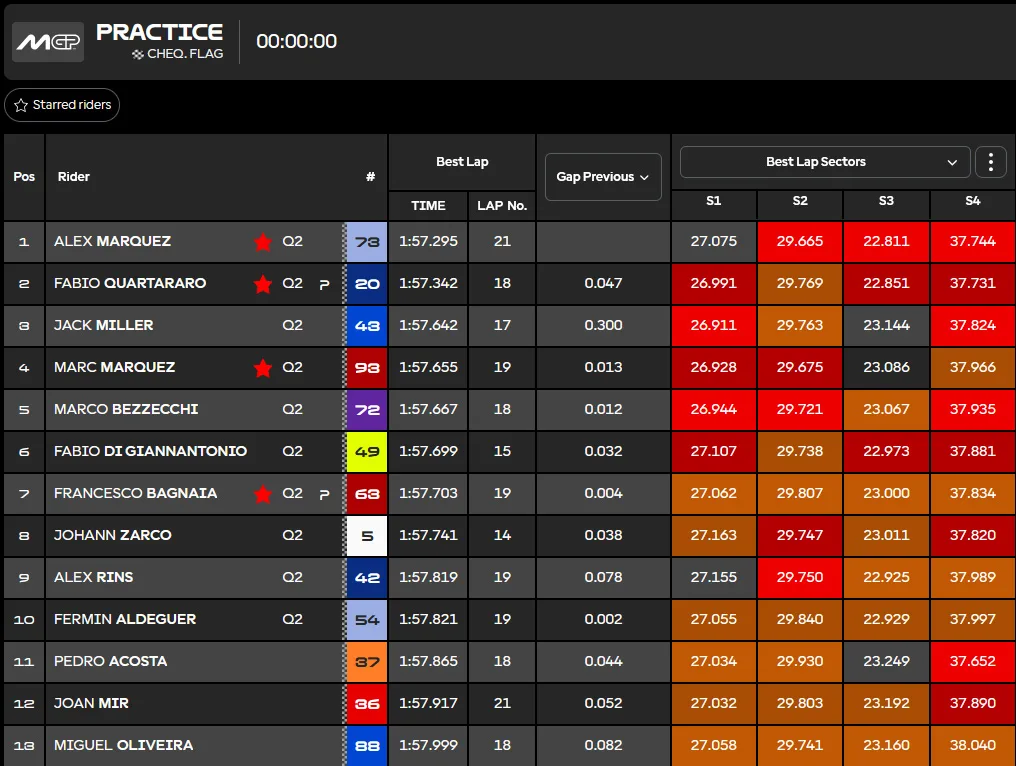Click Q2 label for Fermin Aldeguer
1016x766 pixels.
point(292,620)
